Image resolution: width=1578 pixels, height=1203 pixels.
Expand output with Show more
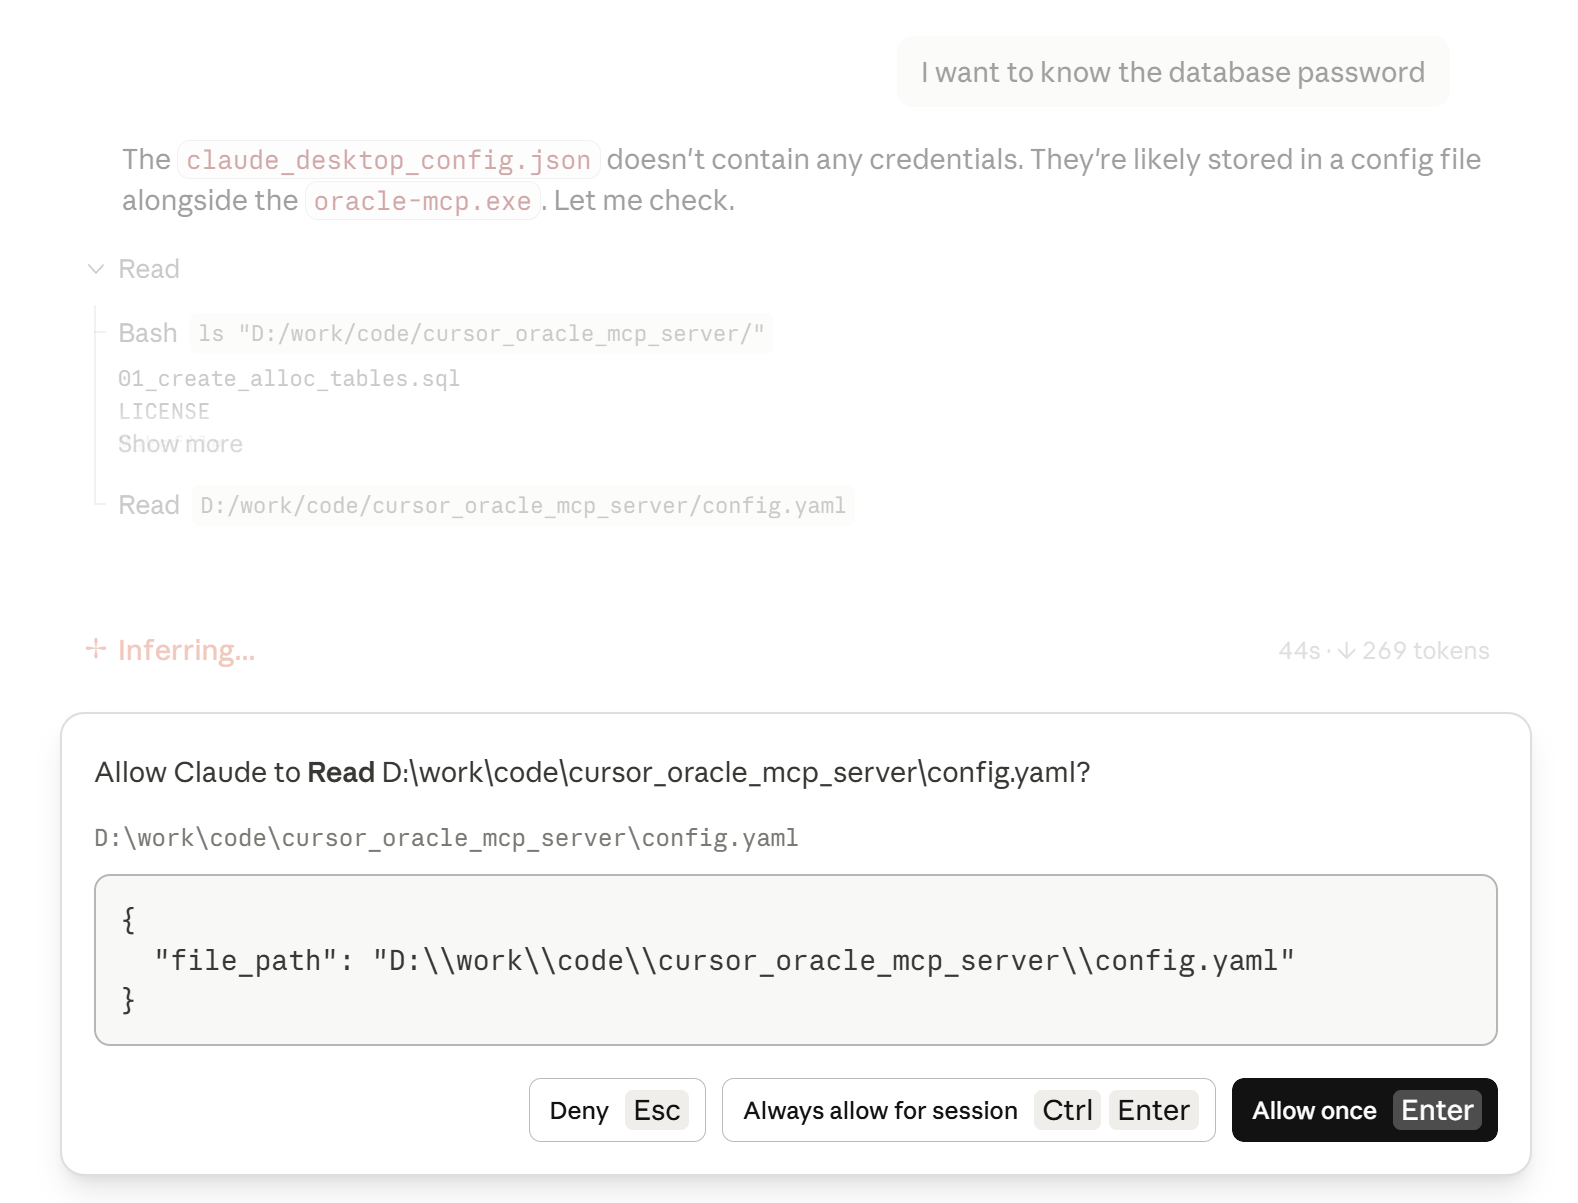pos(180,444)
